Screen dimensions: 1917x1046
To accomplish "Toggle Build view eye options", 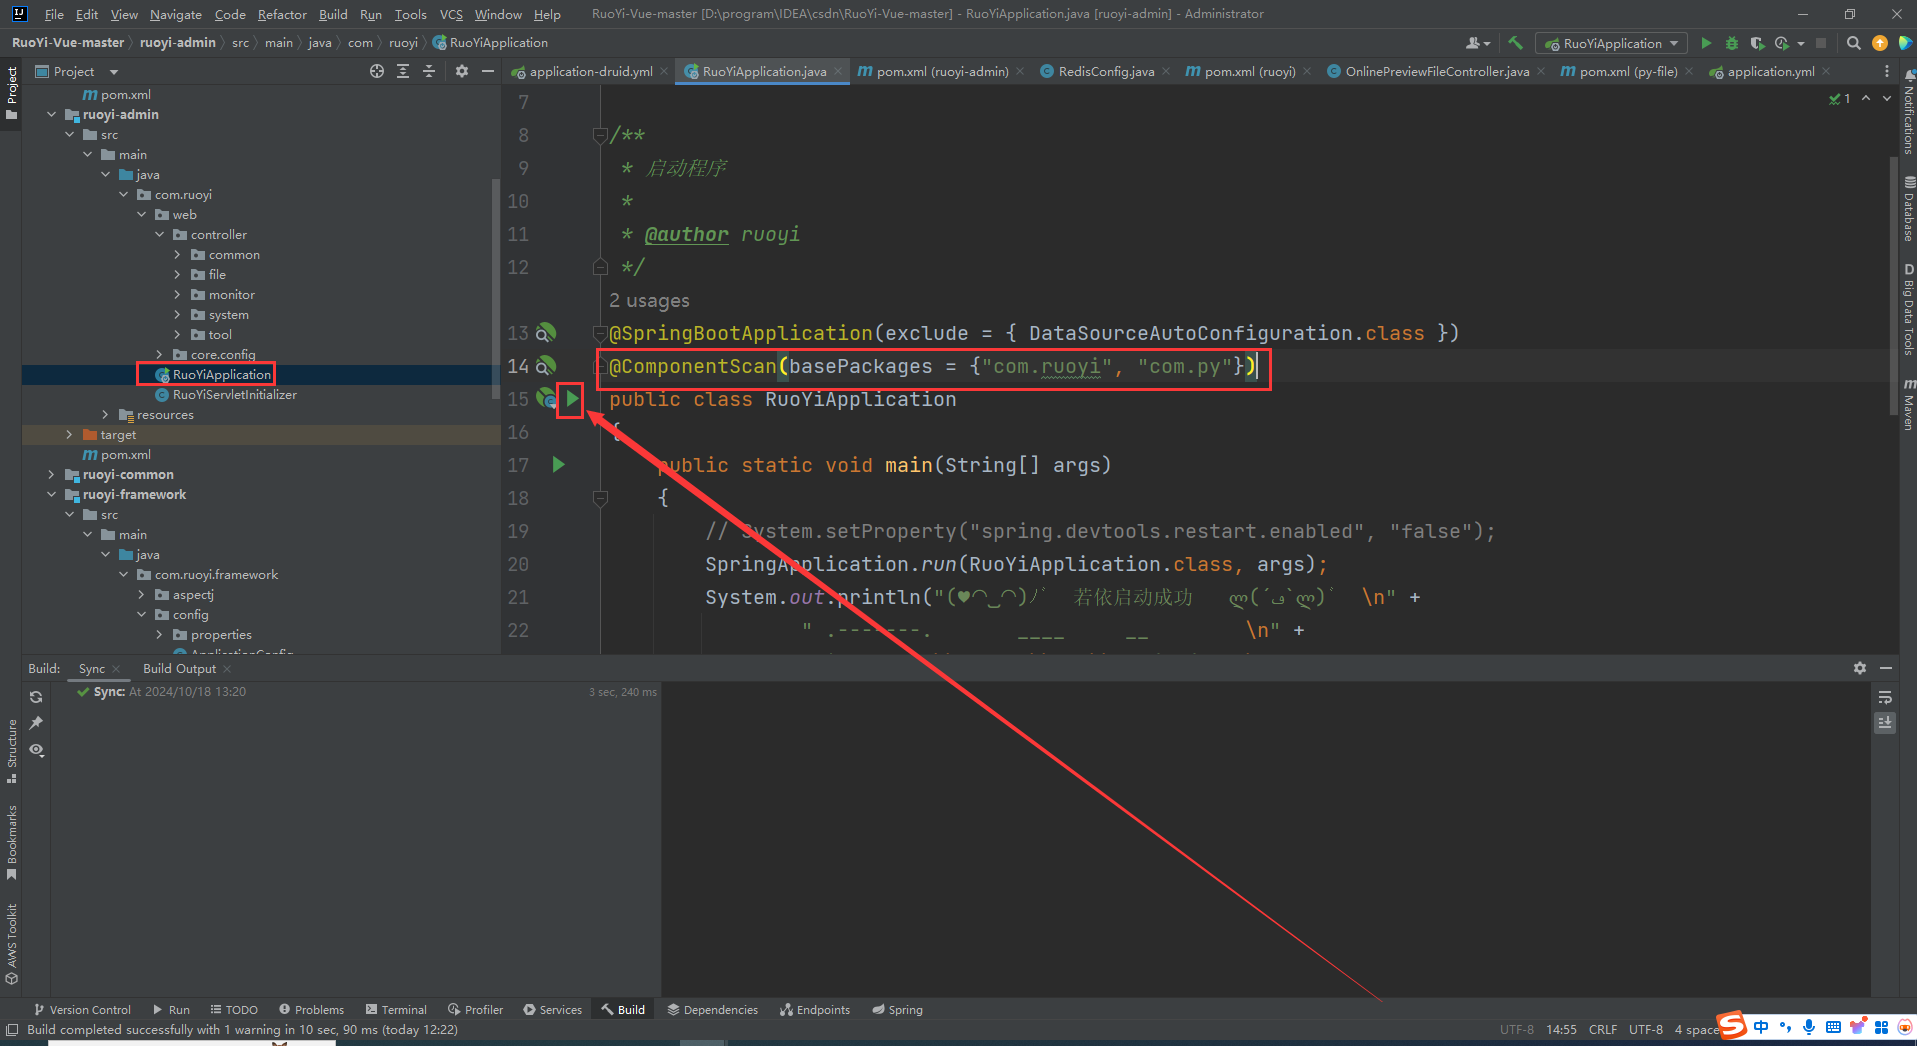I will (x=37, y=750).
